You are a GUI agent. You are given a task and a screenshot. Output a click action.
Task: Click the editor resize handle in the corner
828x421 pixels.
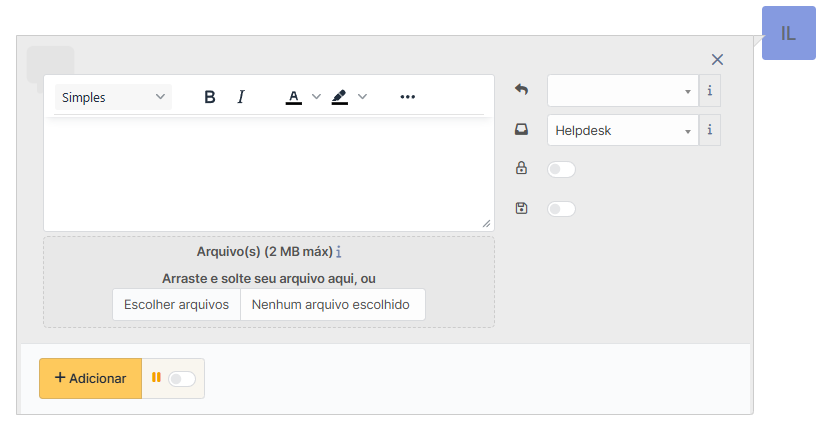pos(486,223)
